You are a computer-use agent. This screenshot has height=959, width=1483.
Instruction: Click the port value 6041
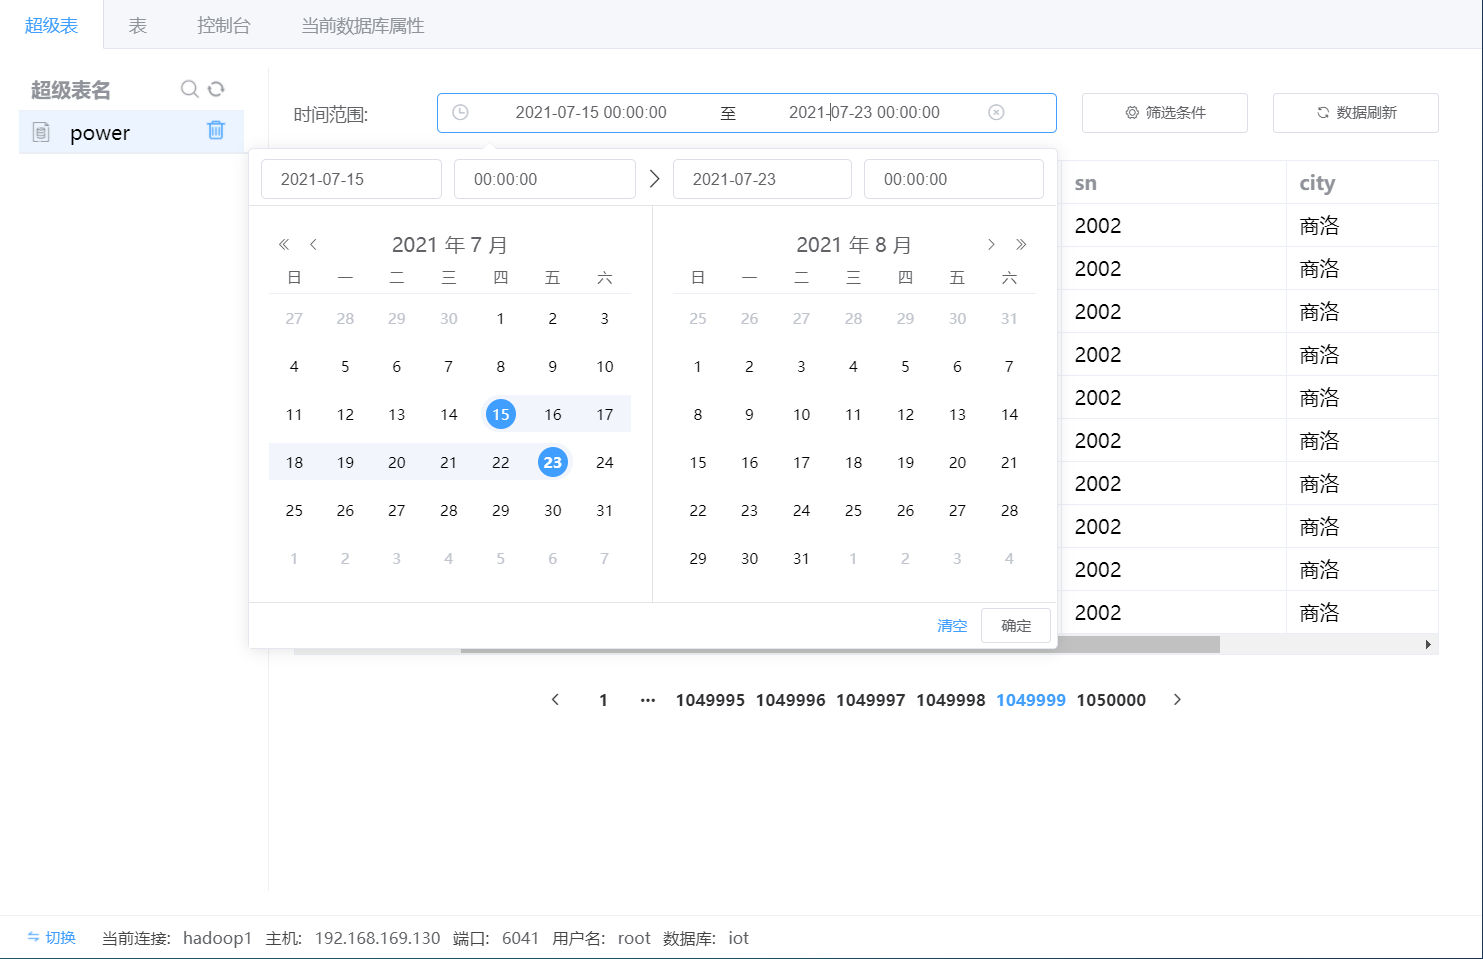click(520, 938)
